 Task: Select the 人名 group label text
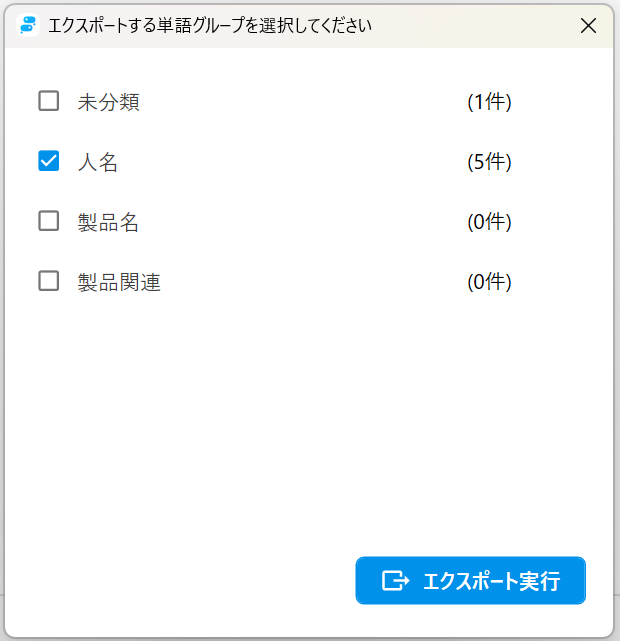[98, 162]
